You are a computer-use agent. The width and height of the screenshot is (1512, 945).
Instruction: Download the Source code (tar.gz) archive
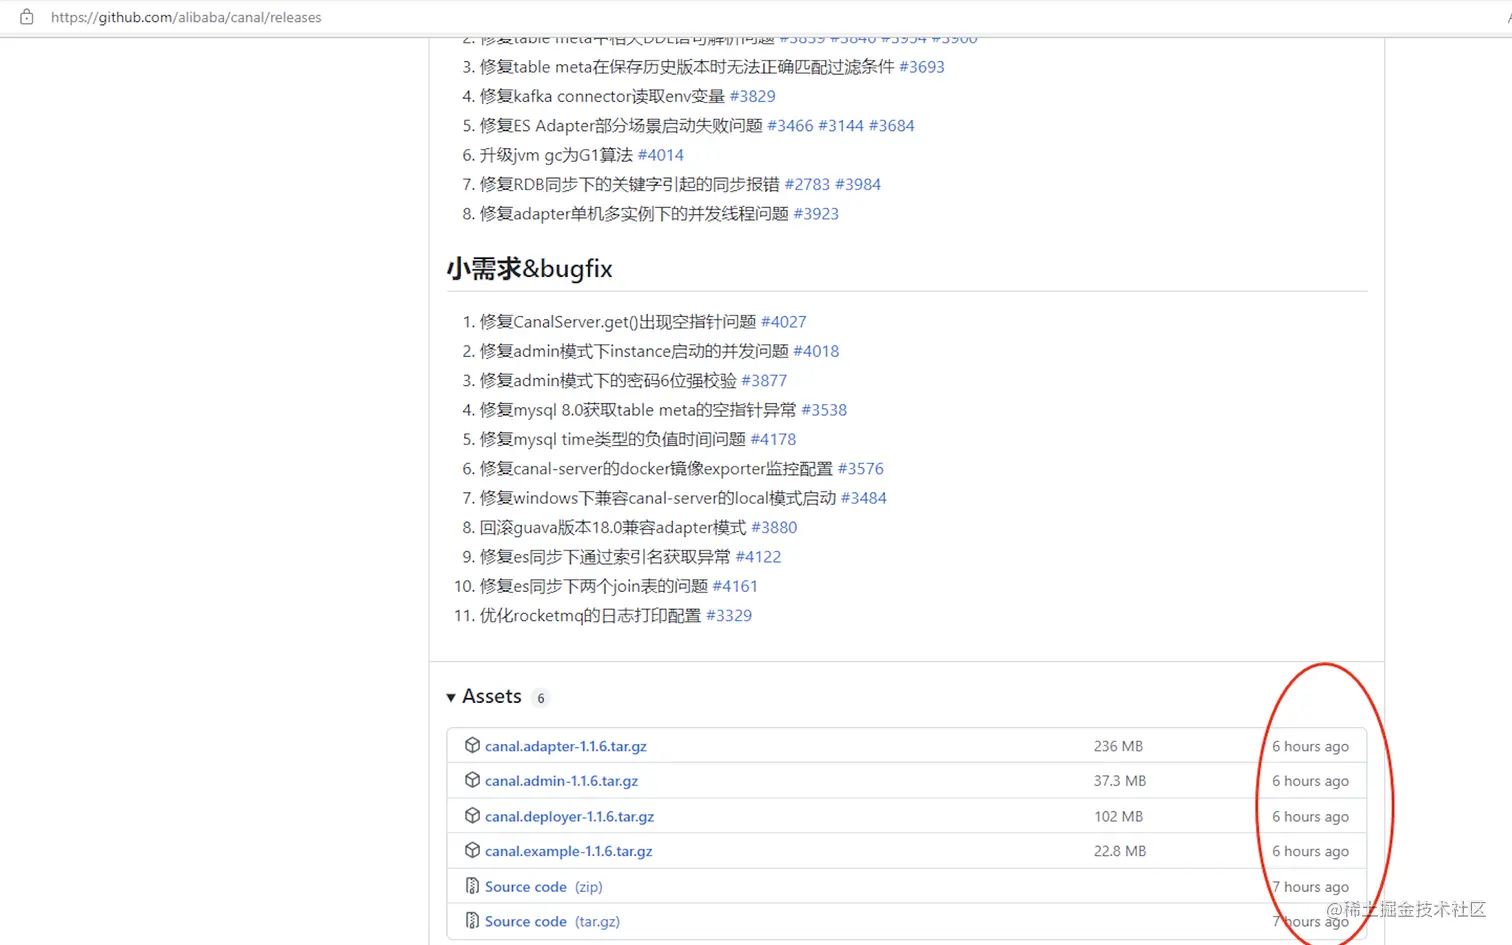pyautogui.click(x=526, y=921)
